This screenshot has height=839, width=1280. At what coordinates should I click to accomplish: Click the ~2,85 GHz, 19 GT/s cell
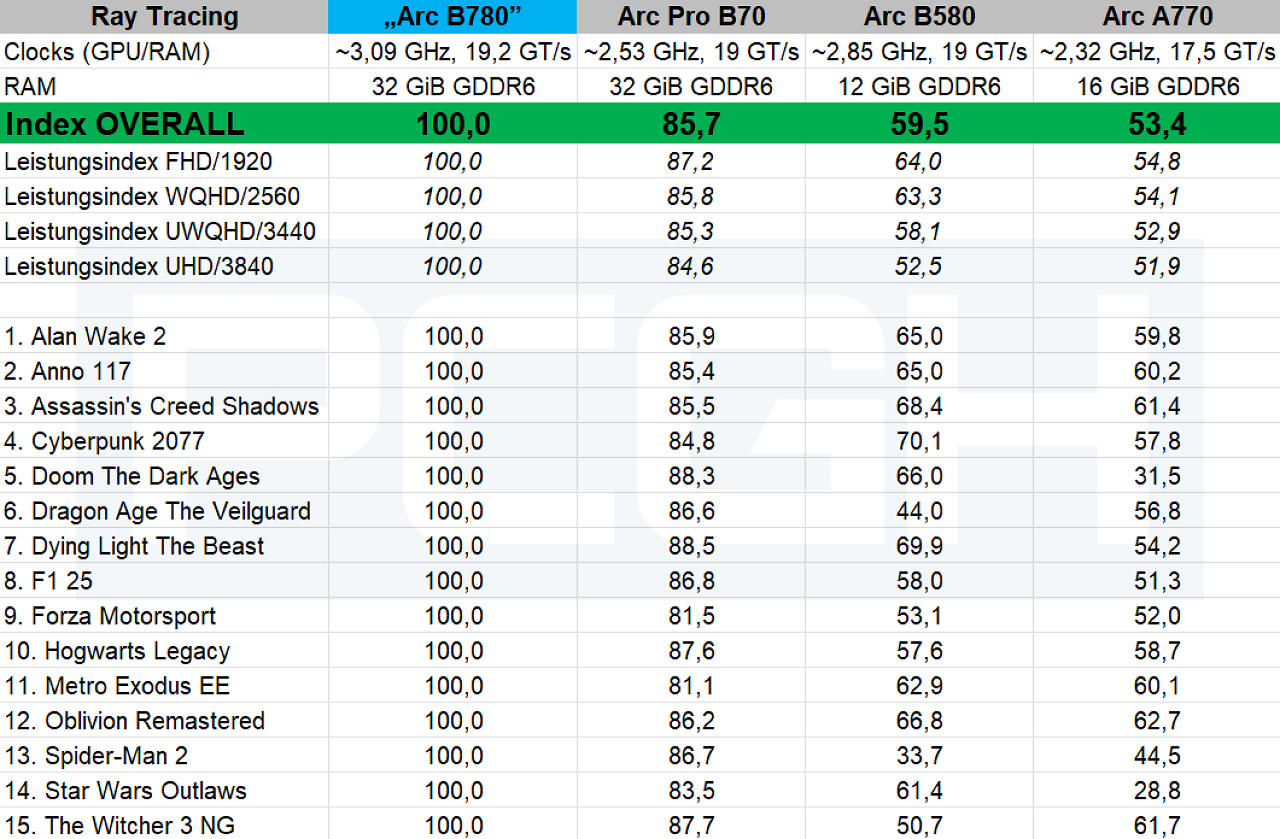919,52
